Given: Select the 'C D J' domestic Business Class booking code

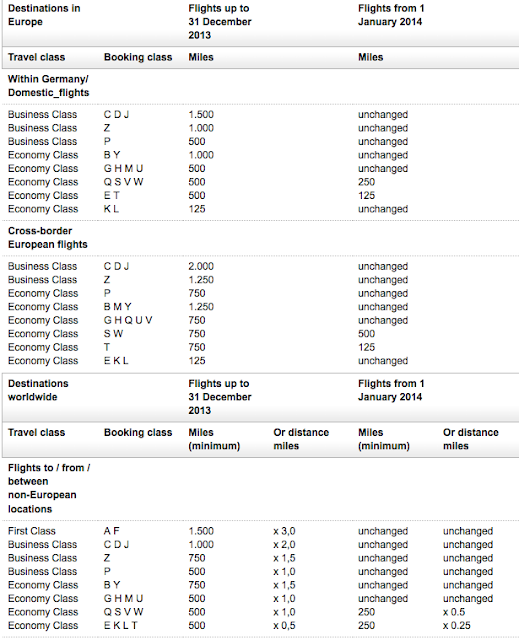Looking at the screenshot, I should (116, 115).
